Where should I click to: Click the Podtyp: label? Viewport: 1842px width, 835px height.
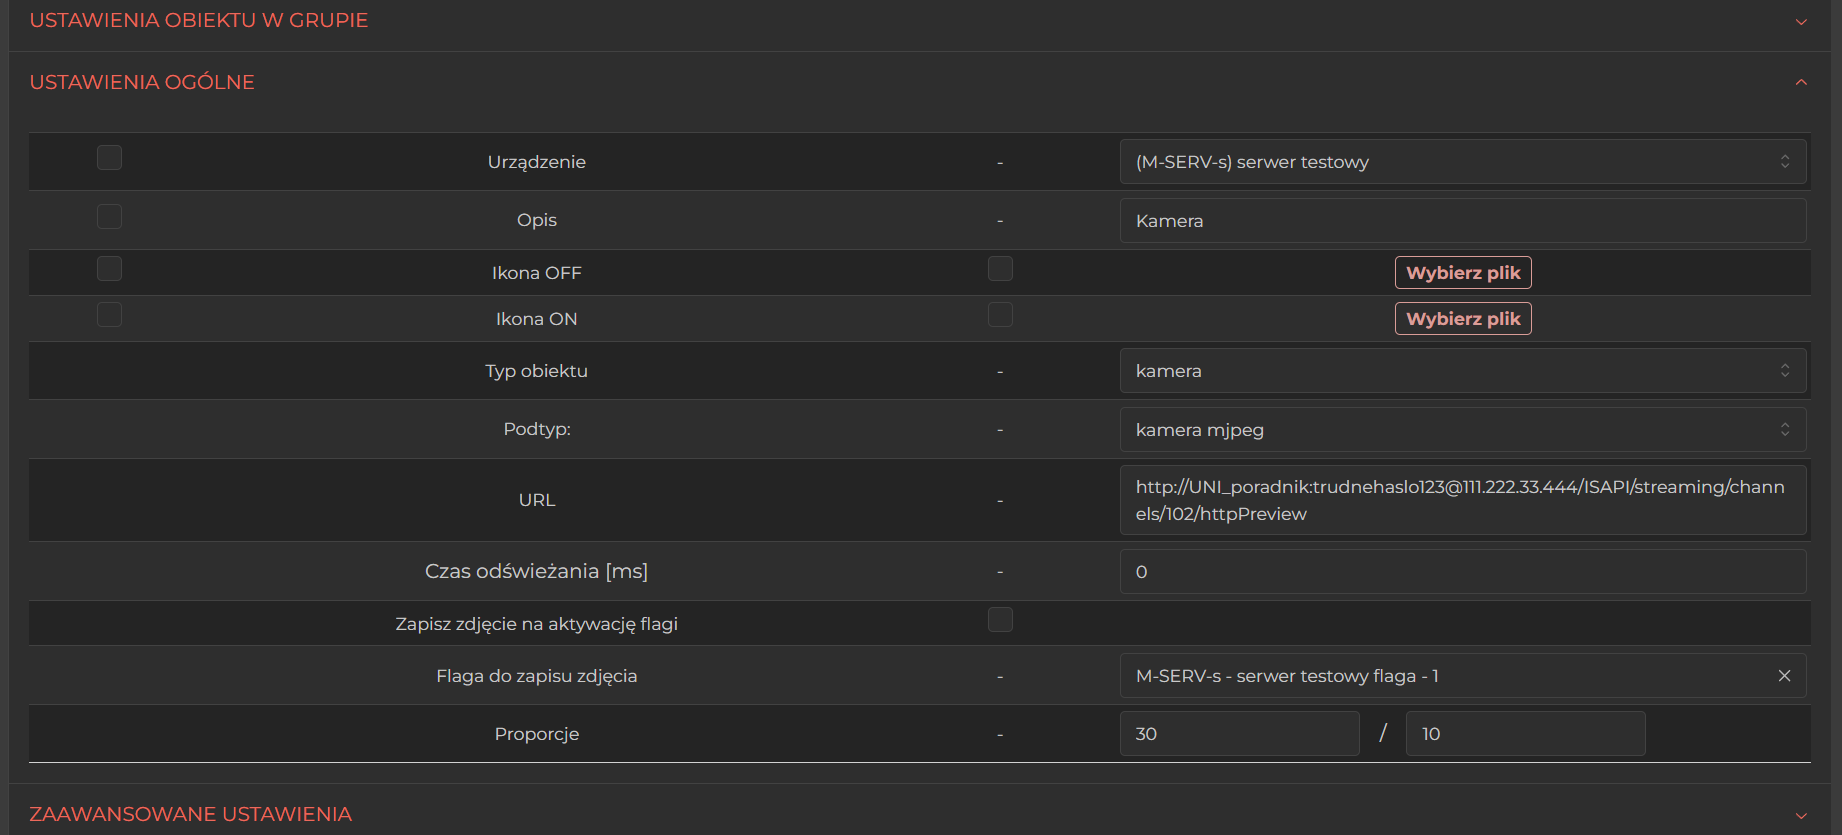pyautogui.click(x=537, y=429)
